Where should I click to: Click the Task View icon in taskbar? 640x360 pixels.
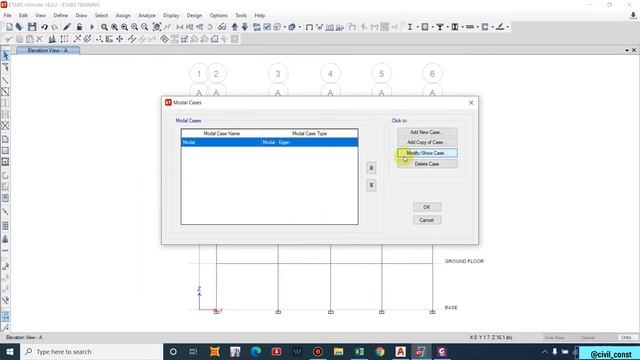click(x=193, y=351)
